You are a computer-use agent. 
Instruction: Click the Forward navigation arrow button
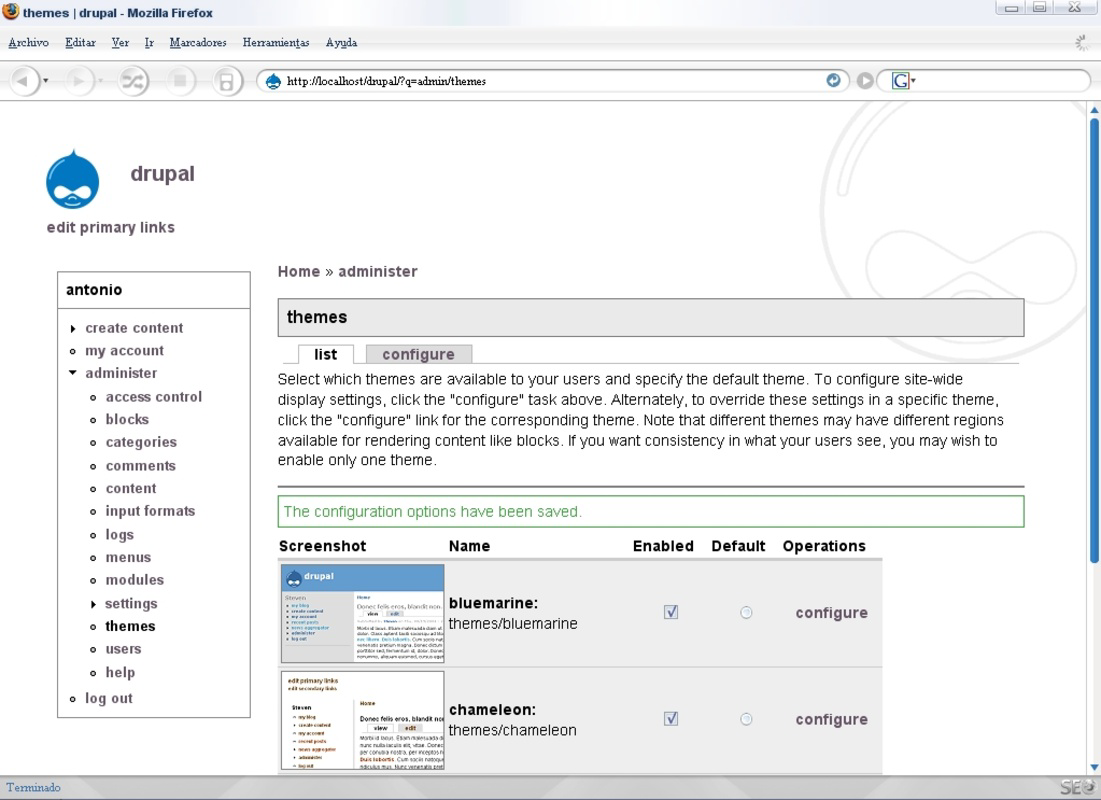pos(78,81)
